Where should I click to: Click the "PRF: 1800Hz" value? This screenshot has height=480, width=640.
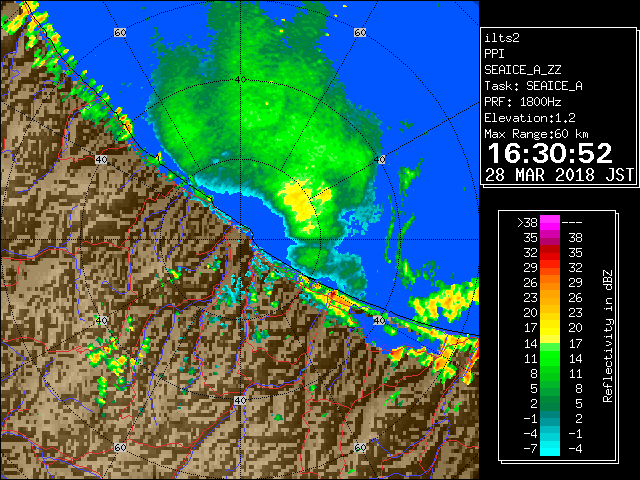coord(522,102)
